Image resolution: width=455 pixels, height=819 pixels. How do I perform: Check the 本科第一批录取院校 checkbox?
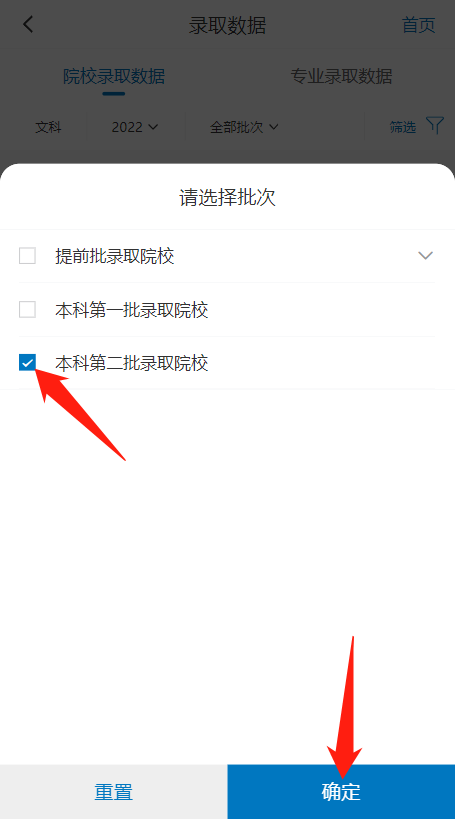point(27,310)
